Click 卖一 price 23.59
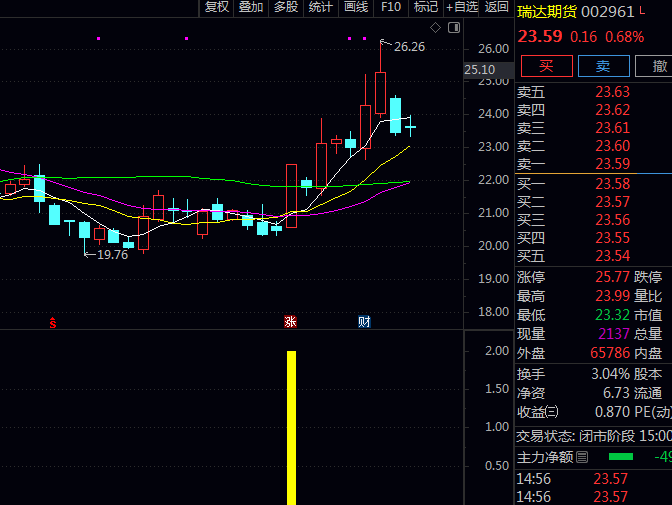Viewport: 672px width, 505px height. [612, 164]
